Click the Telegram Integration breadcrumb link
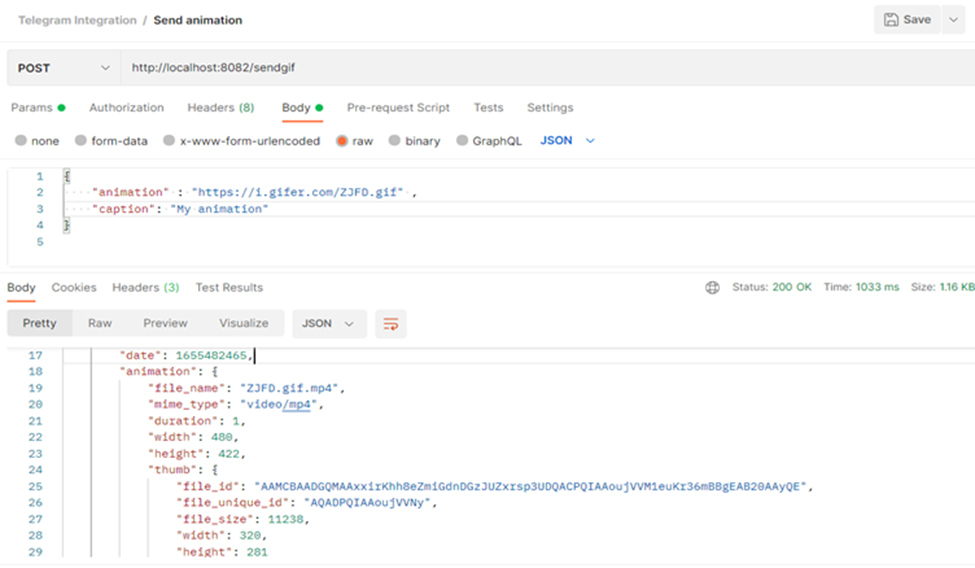The height and width of the screenshot is (568, 975). 77,20
